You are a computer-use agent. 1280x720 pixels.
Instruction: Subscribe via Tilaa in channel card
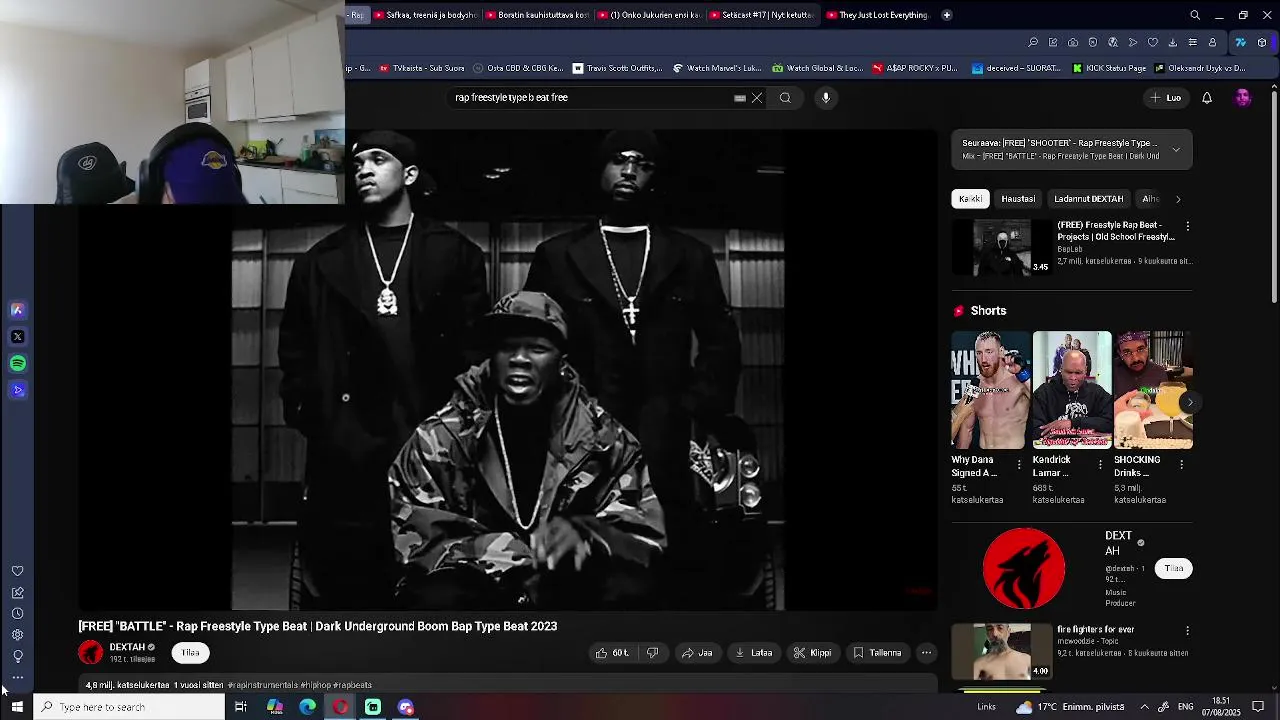click(x=1174, y=568)
